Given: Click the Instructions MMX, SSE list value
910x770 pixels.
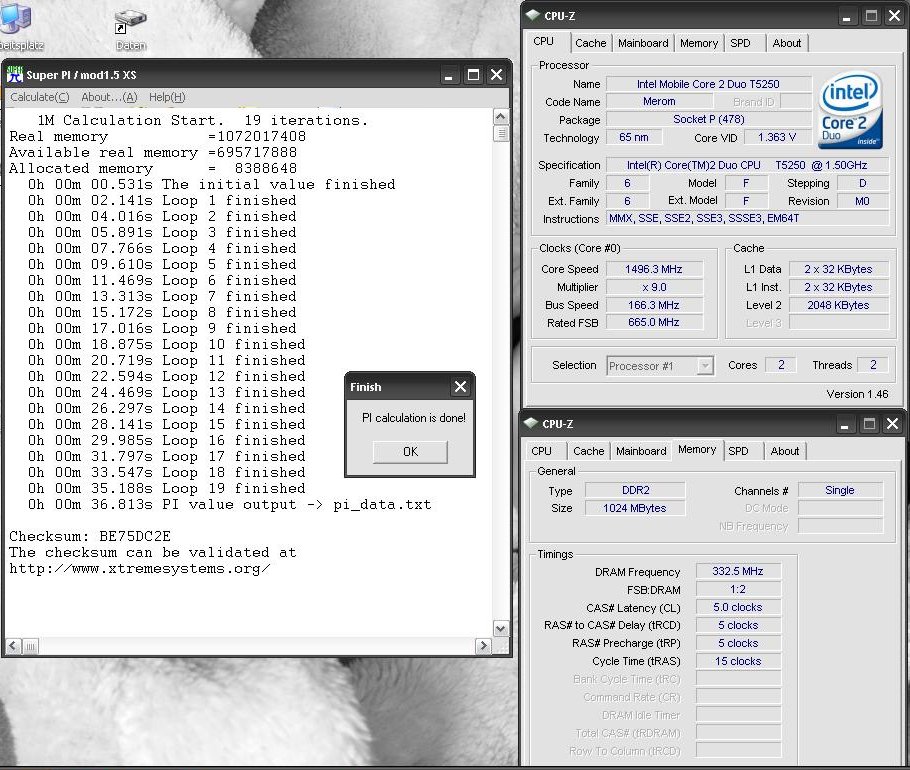Looking at the screenshot, I should 748,218.
